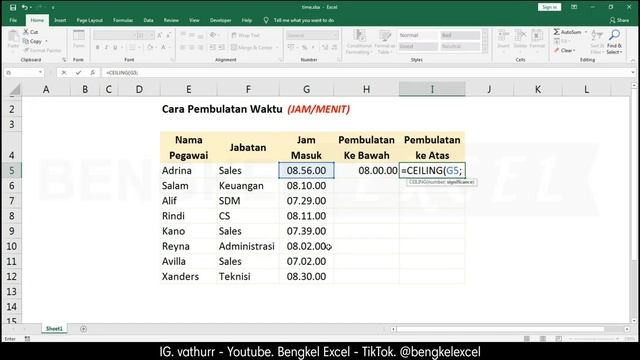Click Ribbon Display Options icon
Image resolution: width=640 pixels, height=360 pixels.
point(574,7)
